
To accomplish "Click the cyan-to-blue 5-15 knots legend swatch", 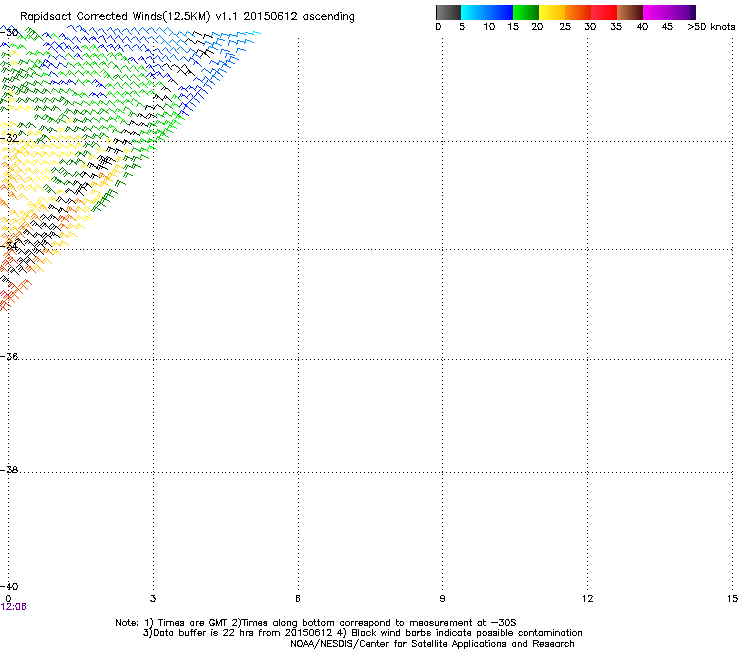I will [x=487, y=12].
